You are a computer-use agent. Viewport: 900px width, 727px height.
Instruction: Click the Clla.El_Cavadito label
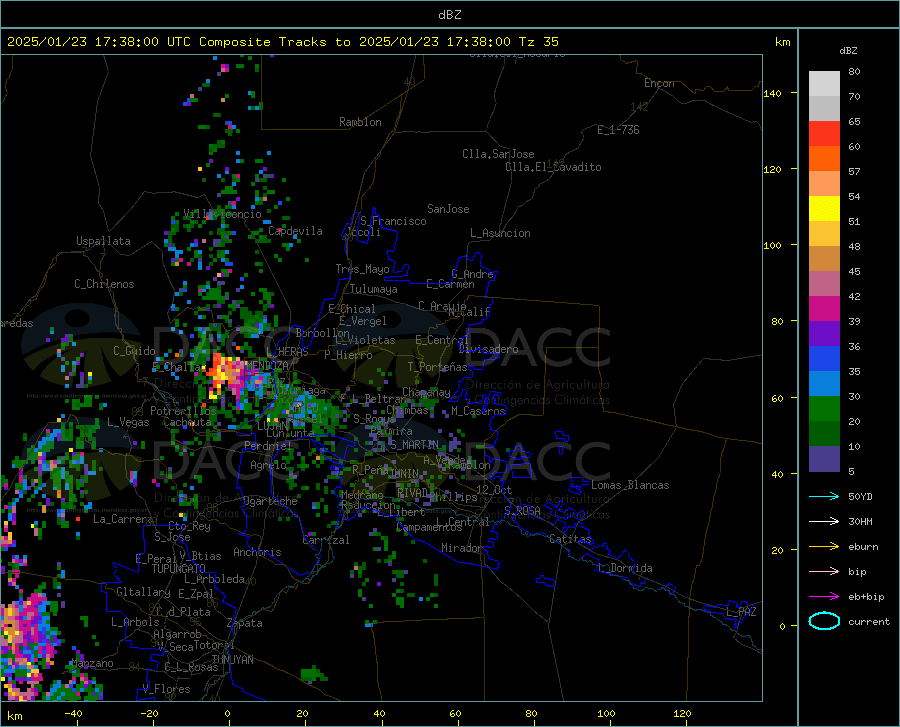(x=553, y=167)
